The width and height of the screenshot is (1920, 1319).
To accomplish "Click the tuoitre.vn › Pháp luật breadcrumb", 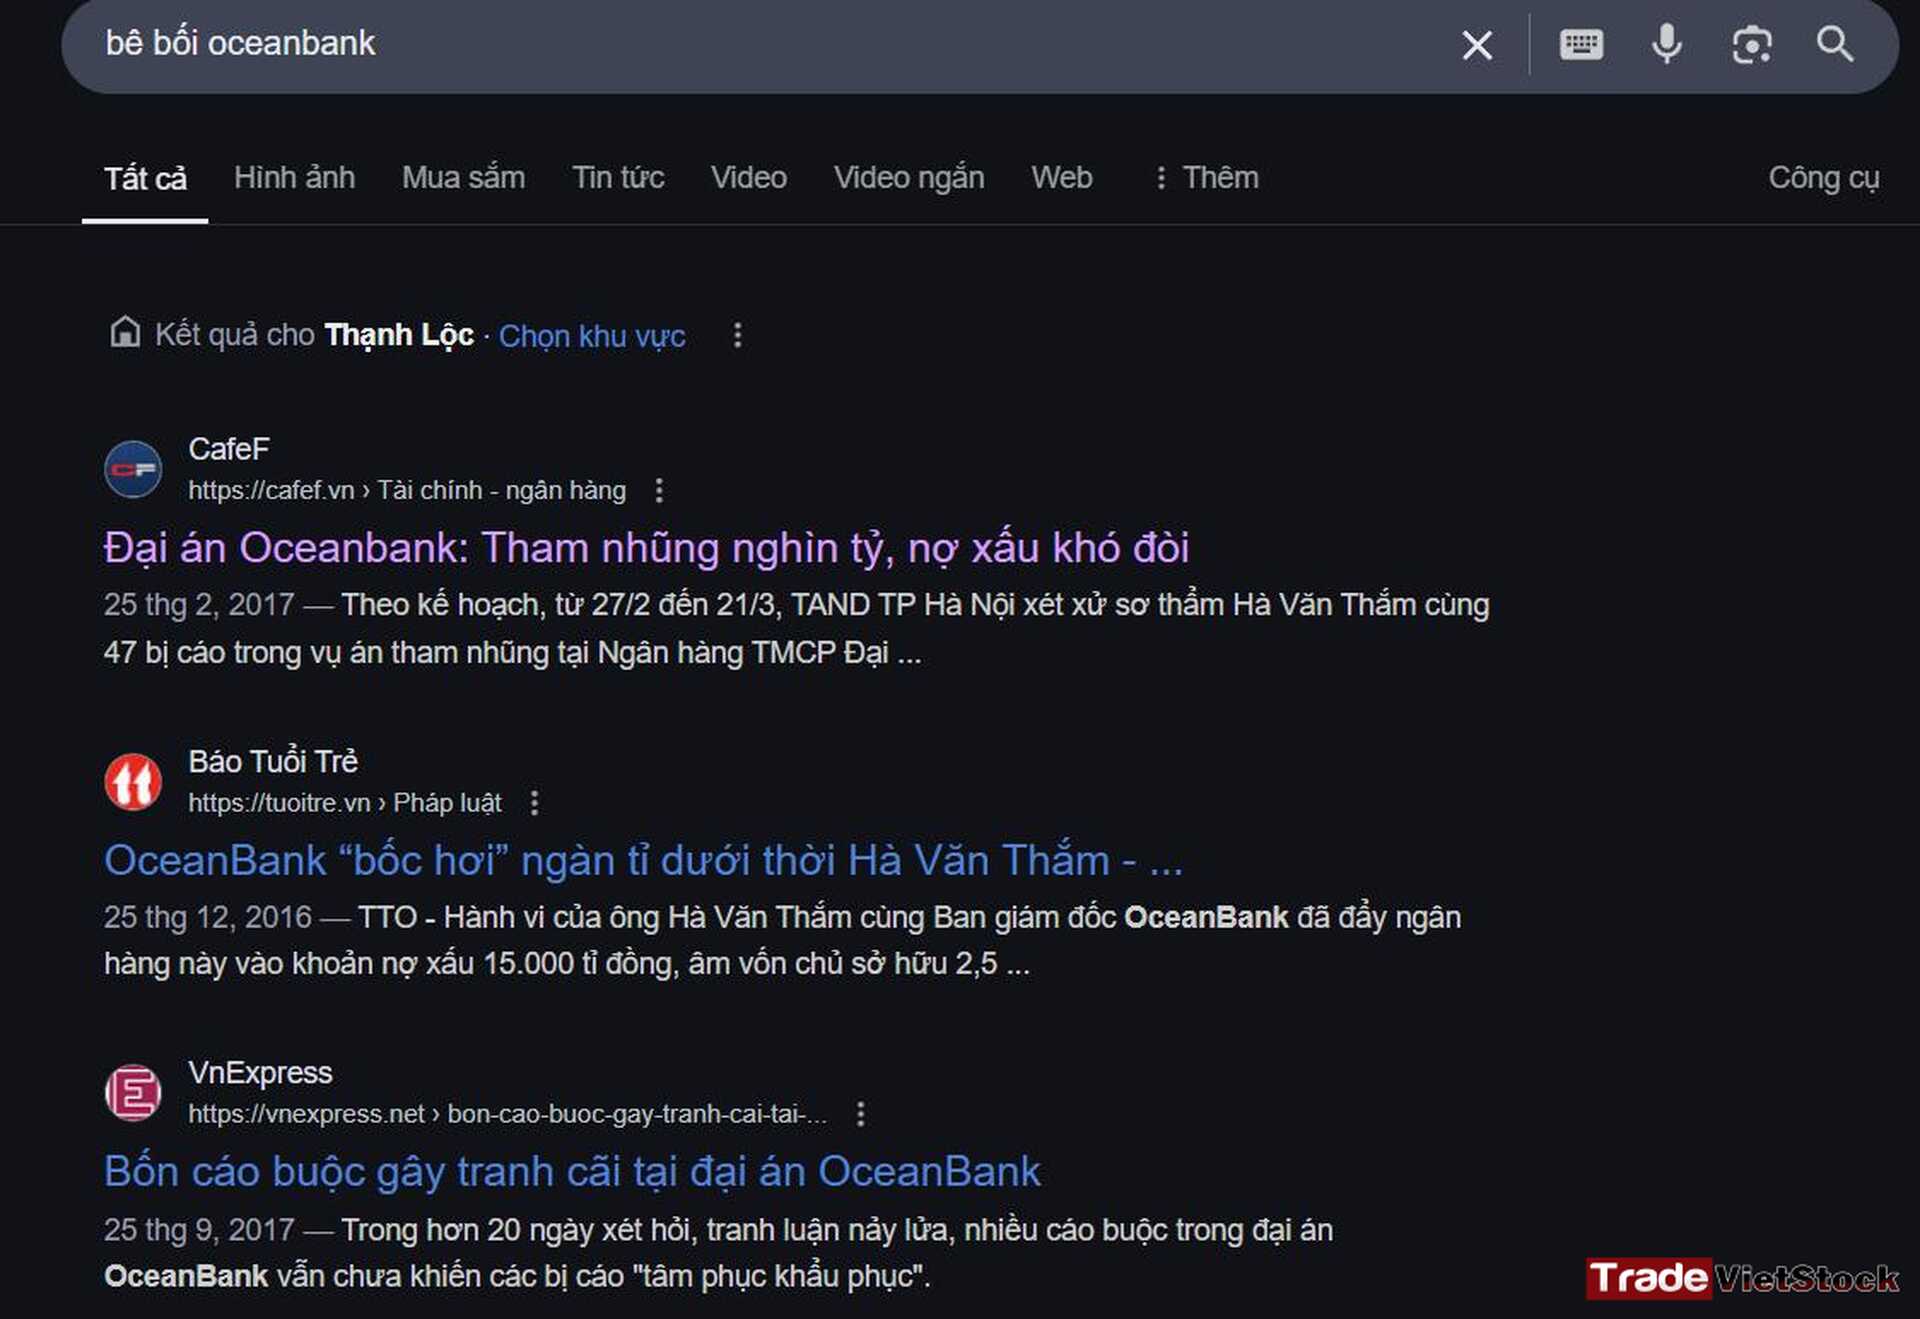I will 345,802.
